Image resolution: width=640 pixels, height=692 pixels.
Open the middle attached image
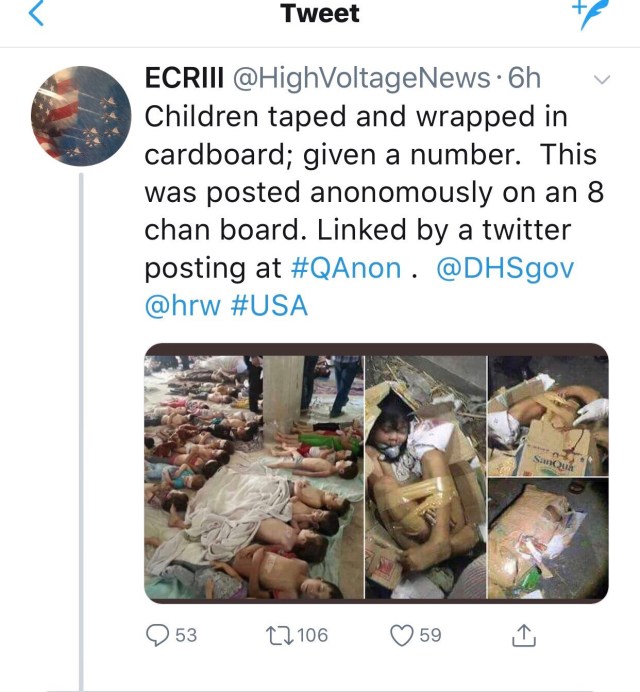(x=425, y=476)
